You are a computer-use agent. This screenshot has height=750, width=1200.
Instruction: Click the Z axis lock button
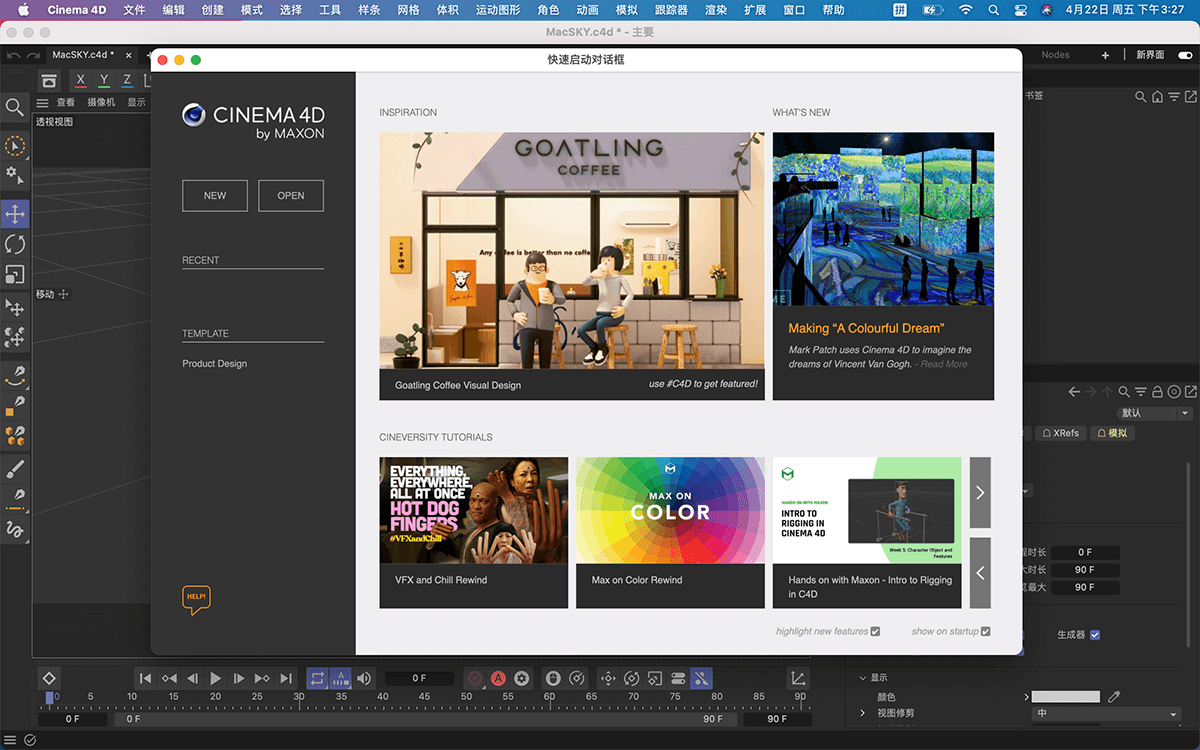127,80
